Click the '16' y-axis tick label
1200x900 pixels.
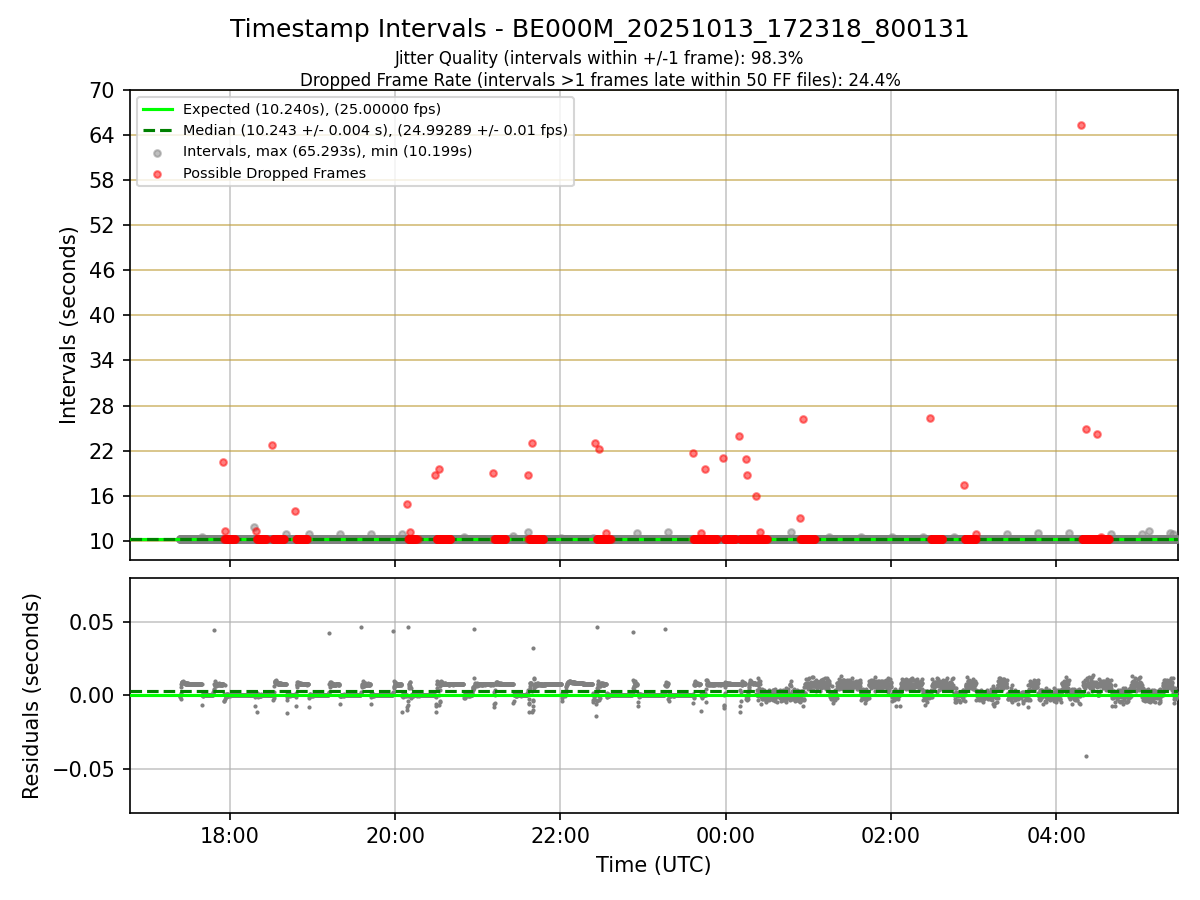pyautogui.click(x=103, y=496)
